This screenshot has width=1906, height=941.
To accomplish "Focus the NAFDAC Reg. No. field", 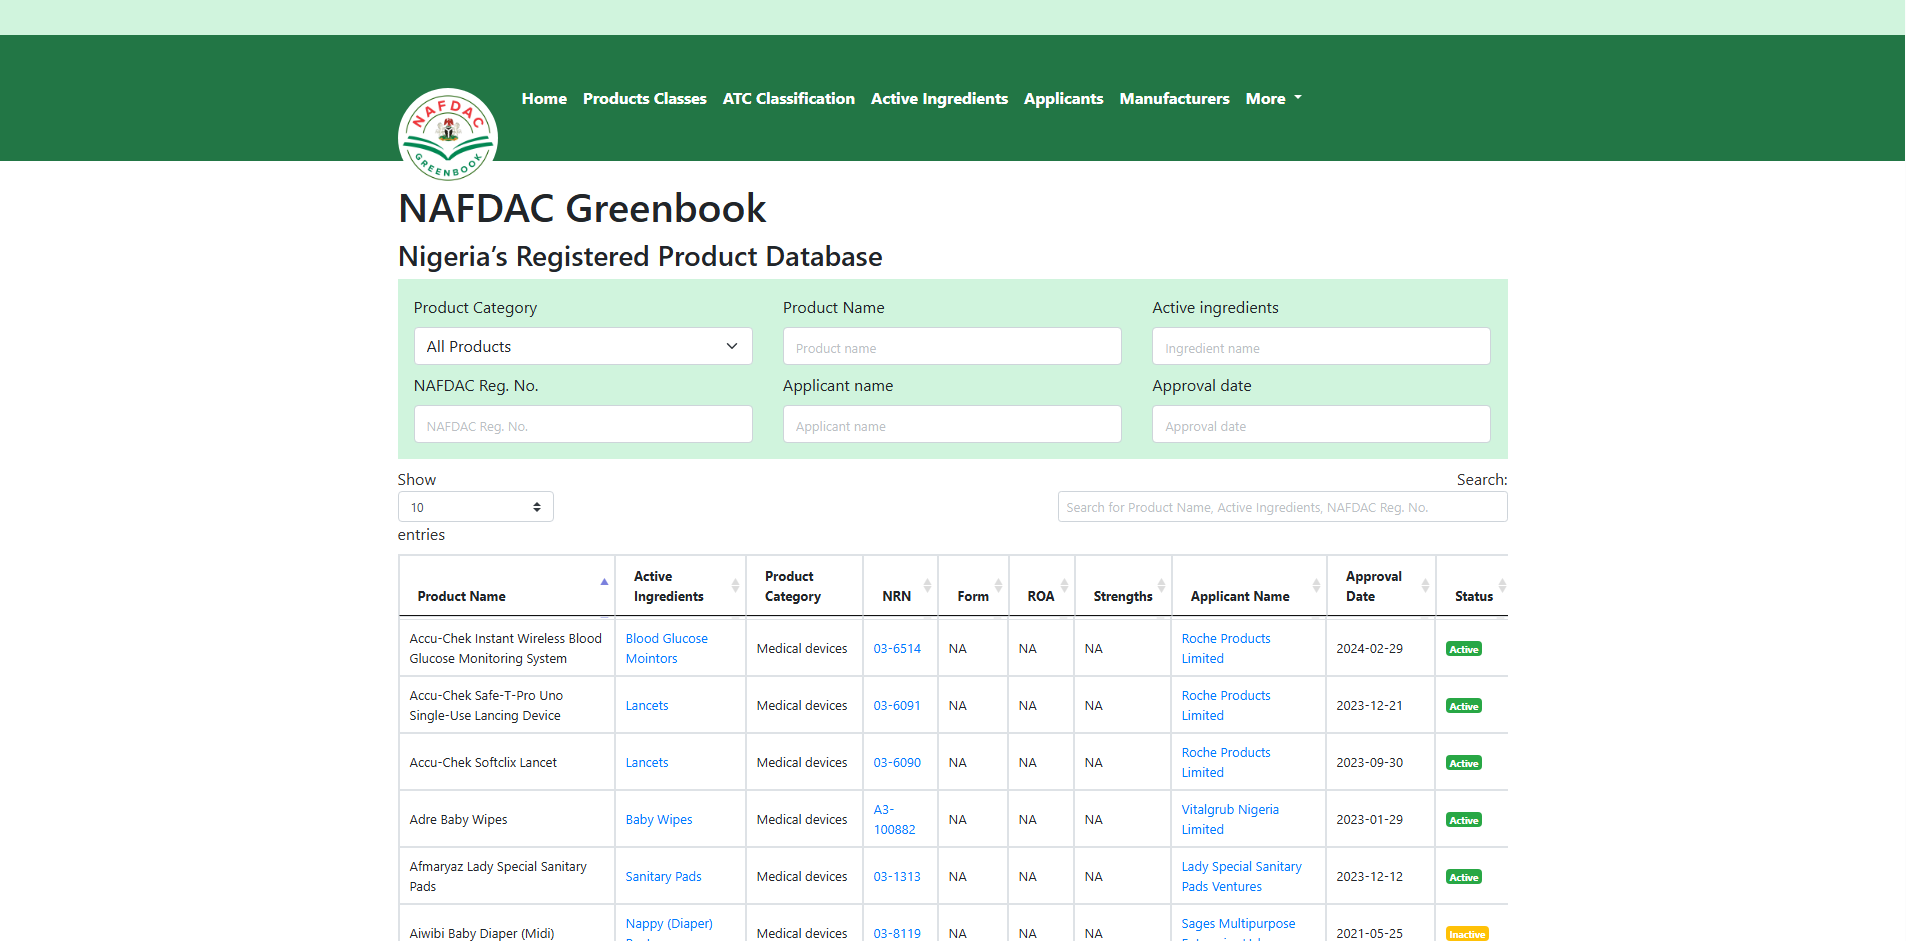I will [583, 424].
